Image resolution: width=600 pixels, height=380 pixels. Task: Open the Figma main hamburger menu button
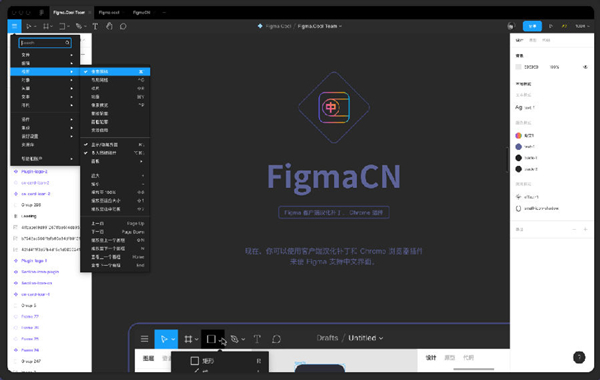[14, 26]
